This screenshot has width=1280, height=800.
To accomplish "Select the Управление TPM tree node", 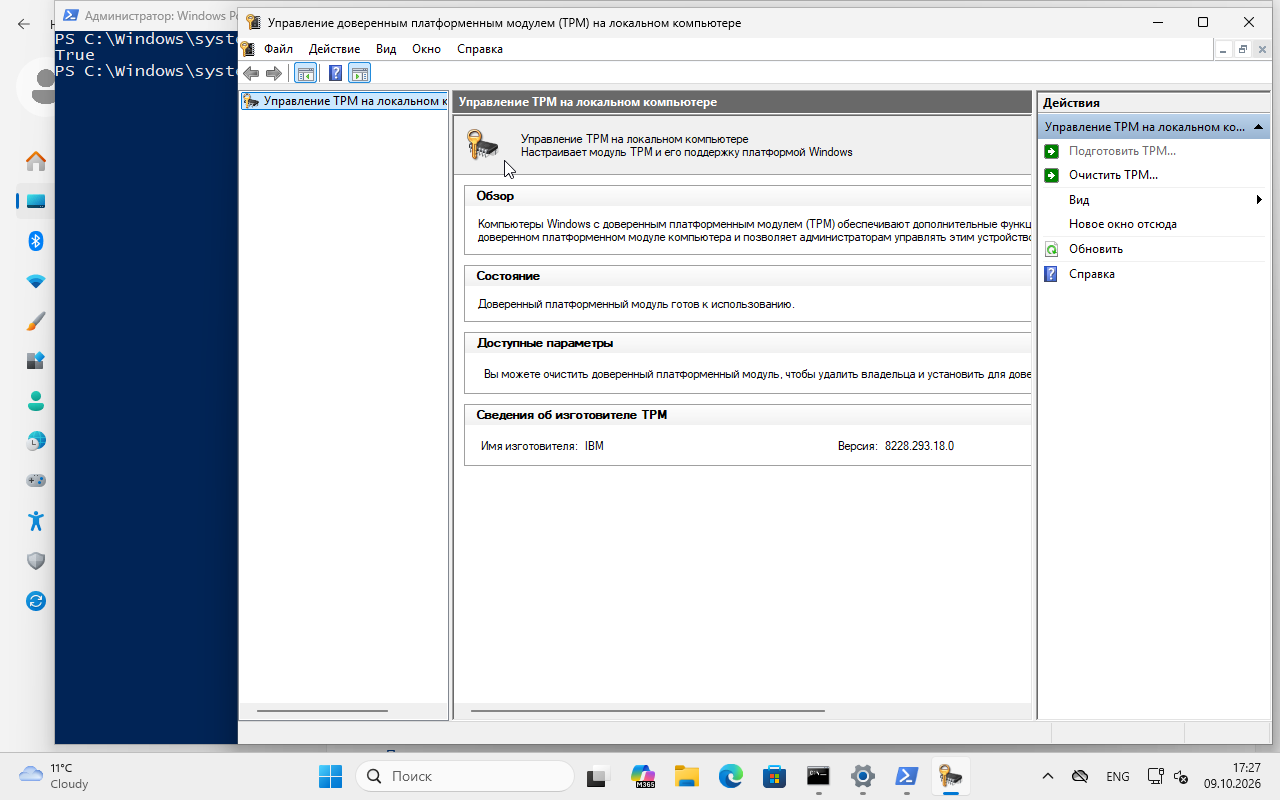I will click(344, 101).
